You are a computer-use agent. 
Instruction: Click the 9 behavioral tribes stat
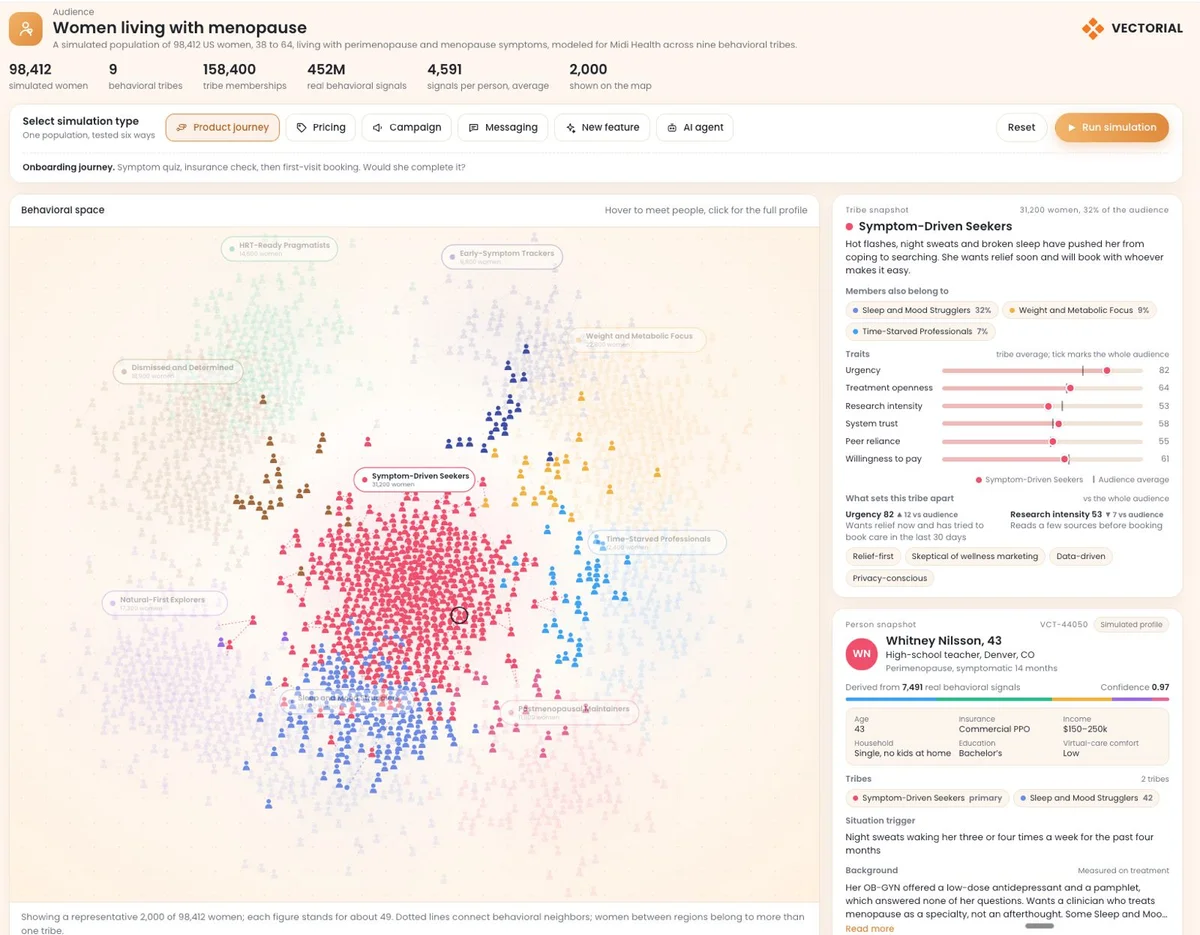(145, 76)
